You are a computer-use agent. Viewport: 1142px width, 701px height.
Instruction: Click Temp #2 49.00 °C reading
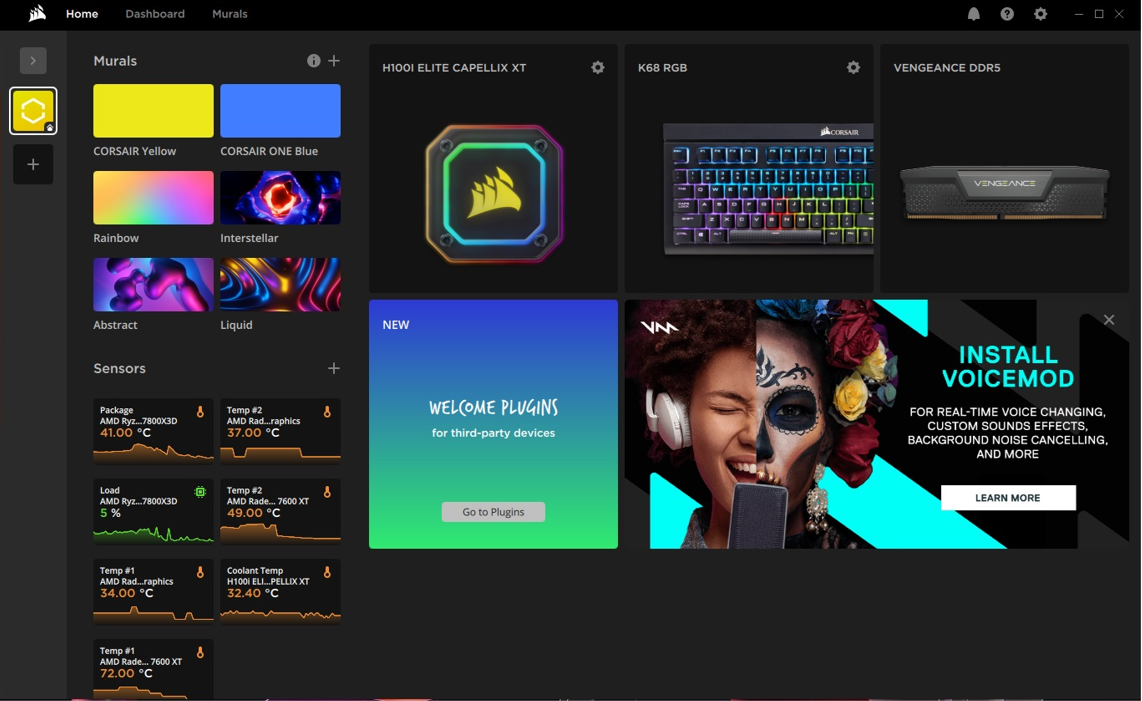click(253, 513)
